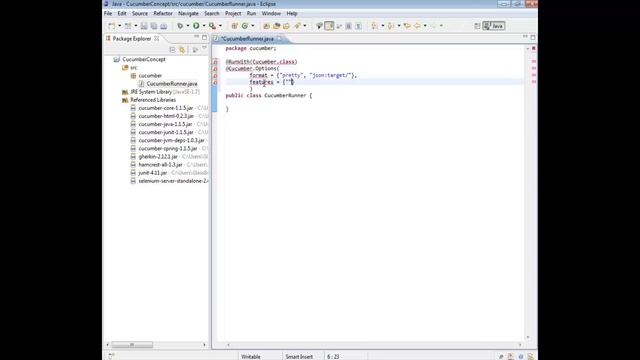Click the New Java Package icon
The image size is (640, 360).
(235, 26)
